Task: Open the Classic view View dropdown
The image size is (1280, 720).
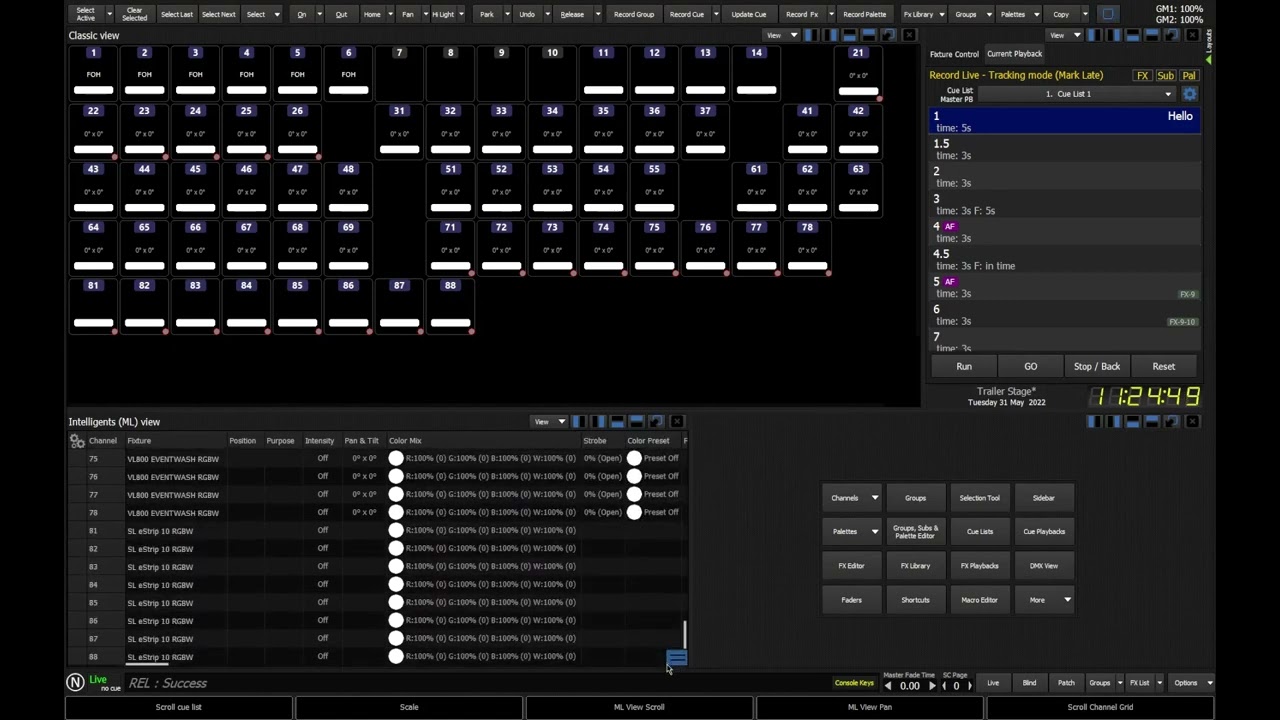Action: [x=782, y=35]
